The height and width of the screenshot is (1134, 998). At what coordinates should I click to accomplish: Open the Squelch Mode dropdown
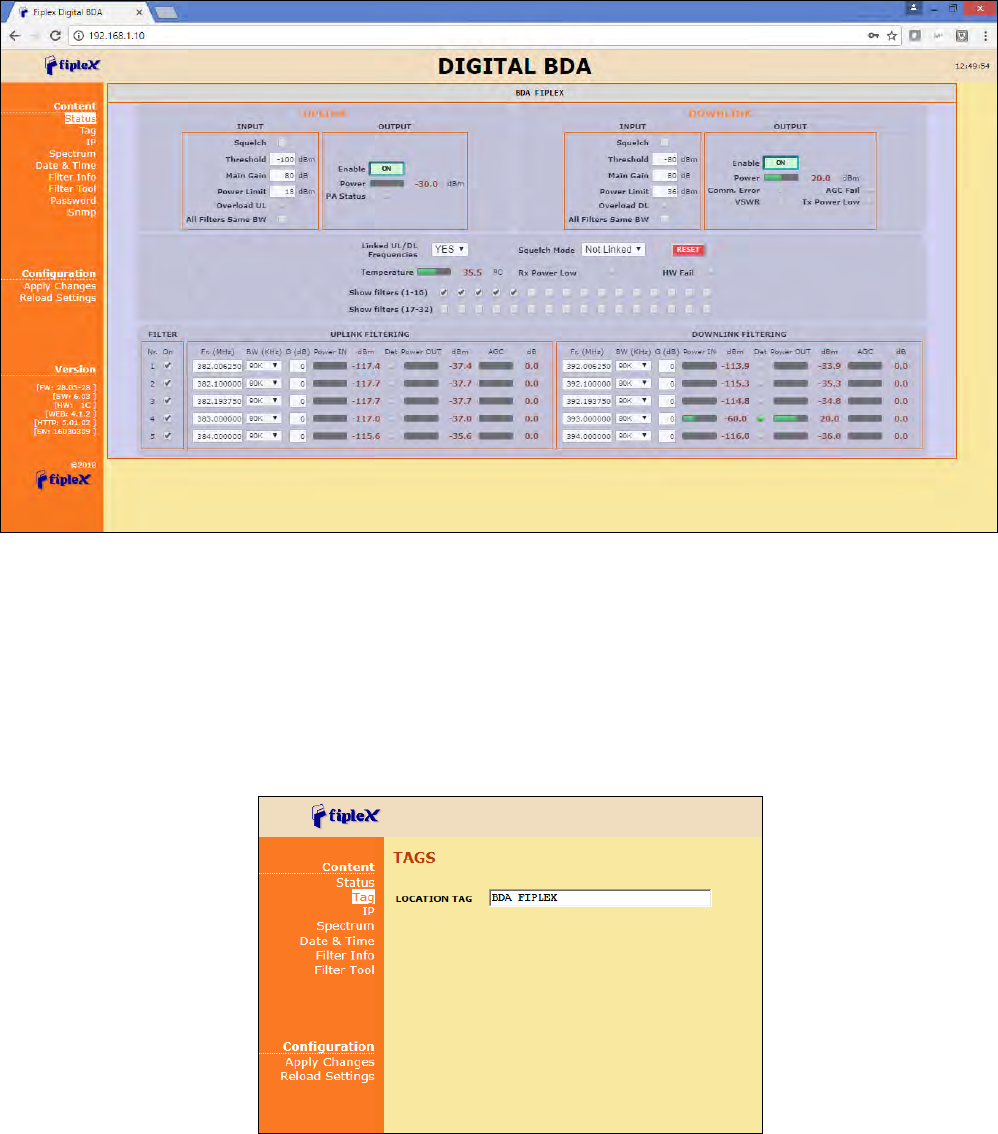coord(613,250)
